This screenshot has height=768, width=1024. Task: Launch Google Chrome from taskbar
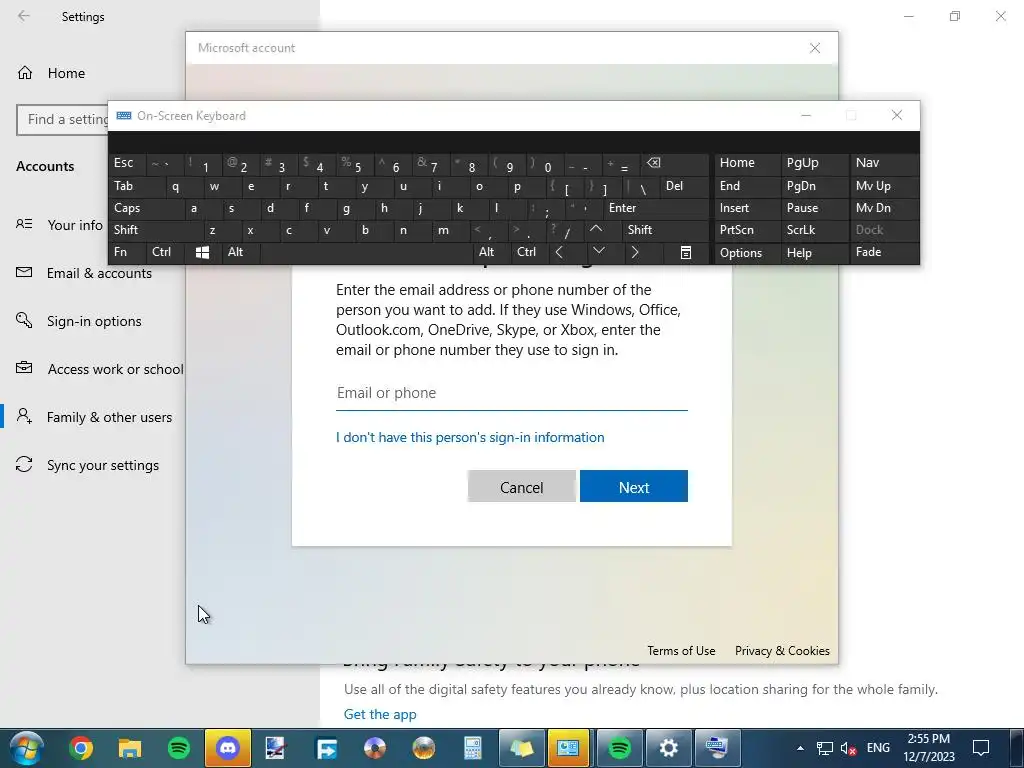(81, 748)
